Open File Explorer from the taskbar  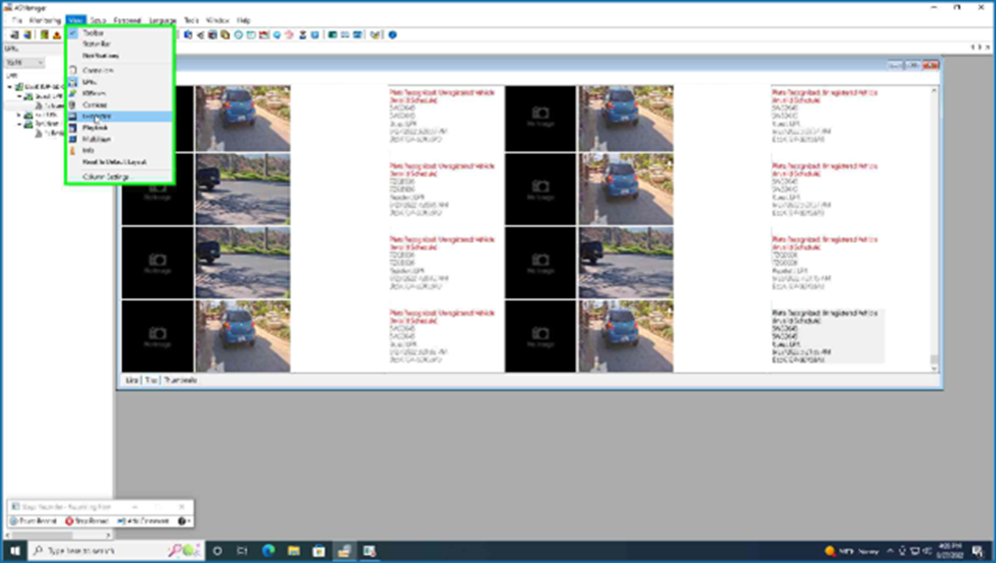[293, 551]
